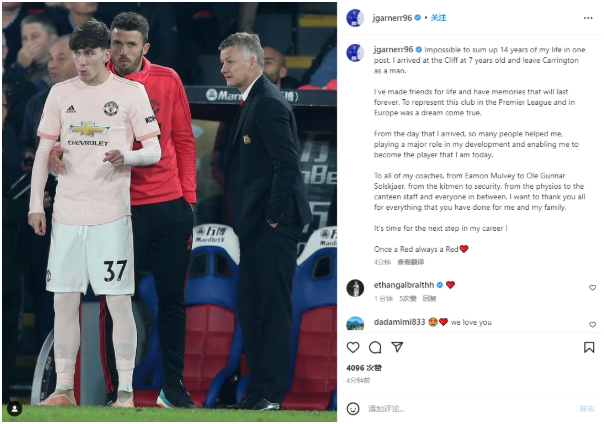Image resolution: width=604 pixels, height=424 pixels.
Task: Open the three-dot more options menu
Action: tap(588, 18)
